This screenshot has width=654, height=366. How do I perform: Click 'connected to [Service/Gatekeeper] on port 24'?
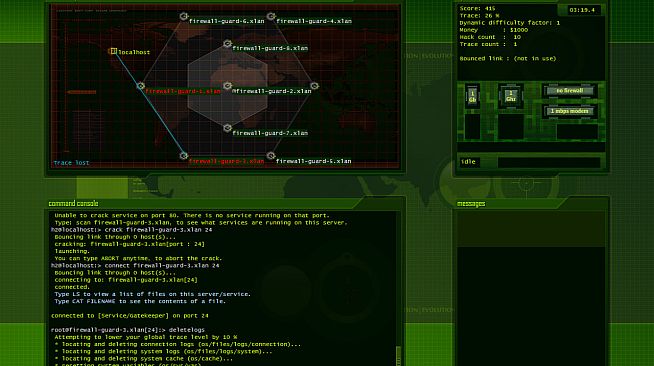(x=130, y=316)
